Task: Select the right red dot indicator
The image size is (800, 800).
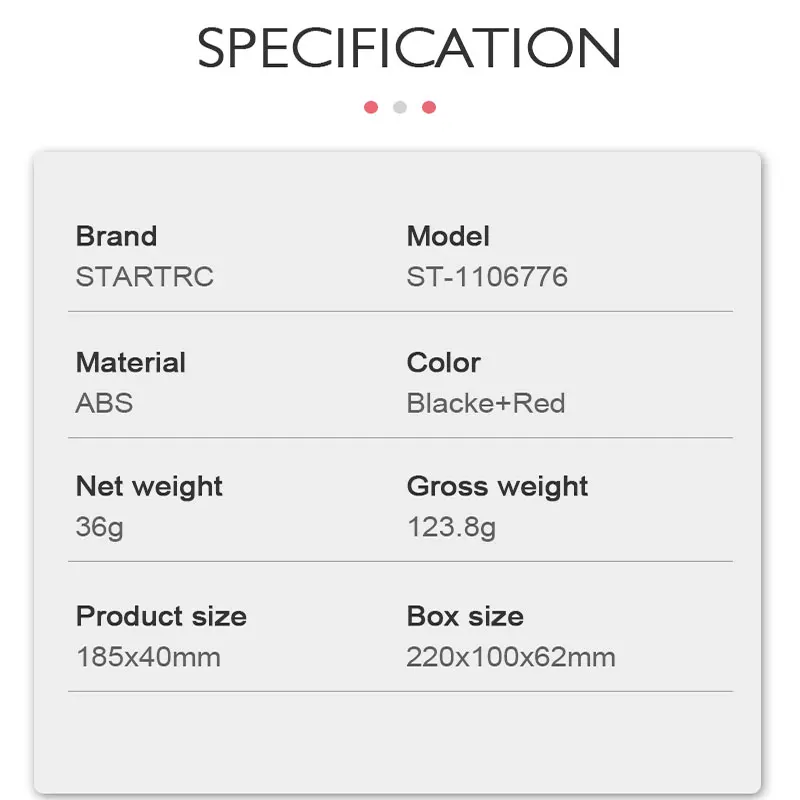Action: click(429, 107)
